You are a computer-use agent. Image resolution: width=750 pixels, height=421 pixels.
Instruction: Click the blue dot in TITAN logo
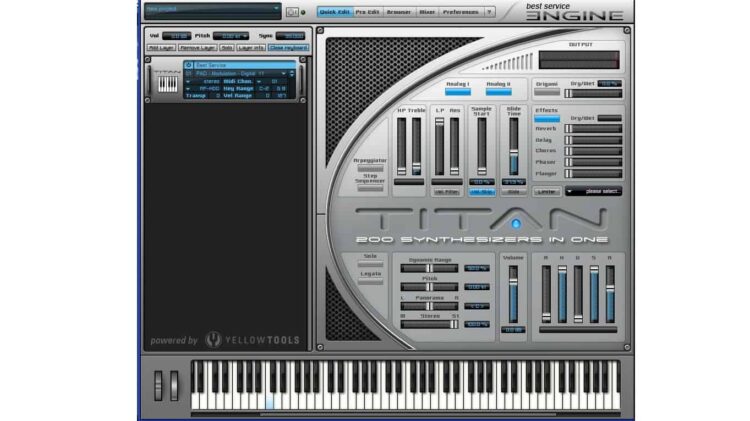(516, 223)
